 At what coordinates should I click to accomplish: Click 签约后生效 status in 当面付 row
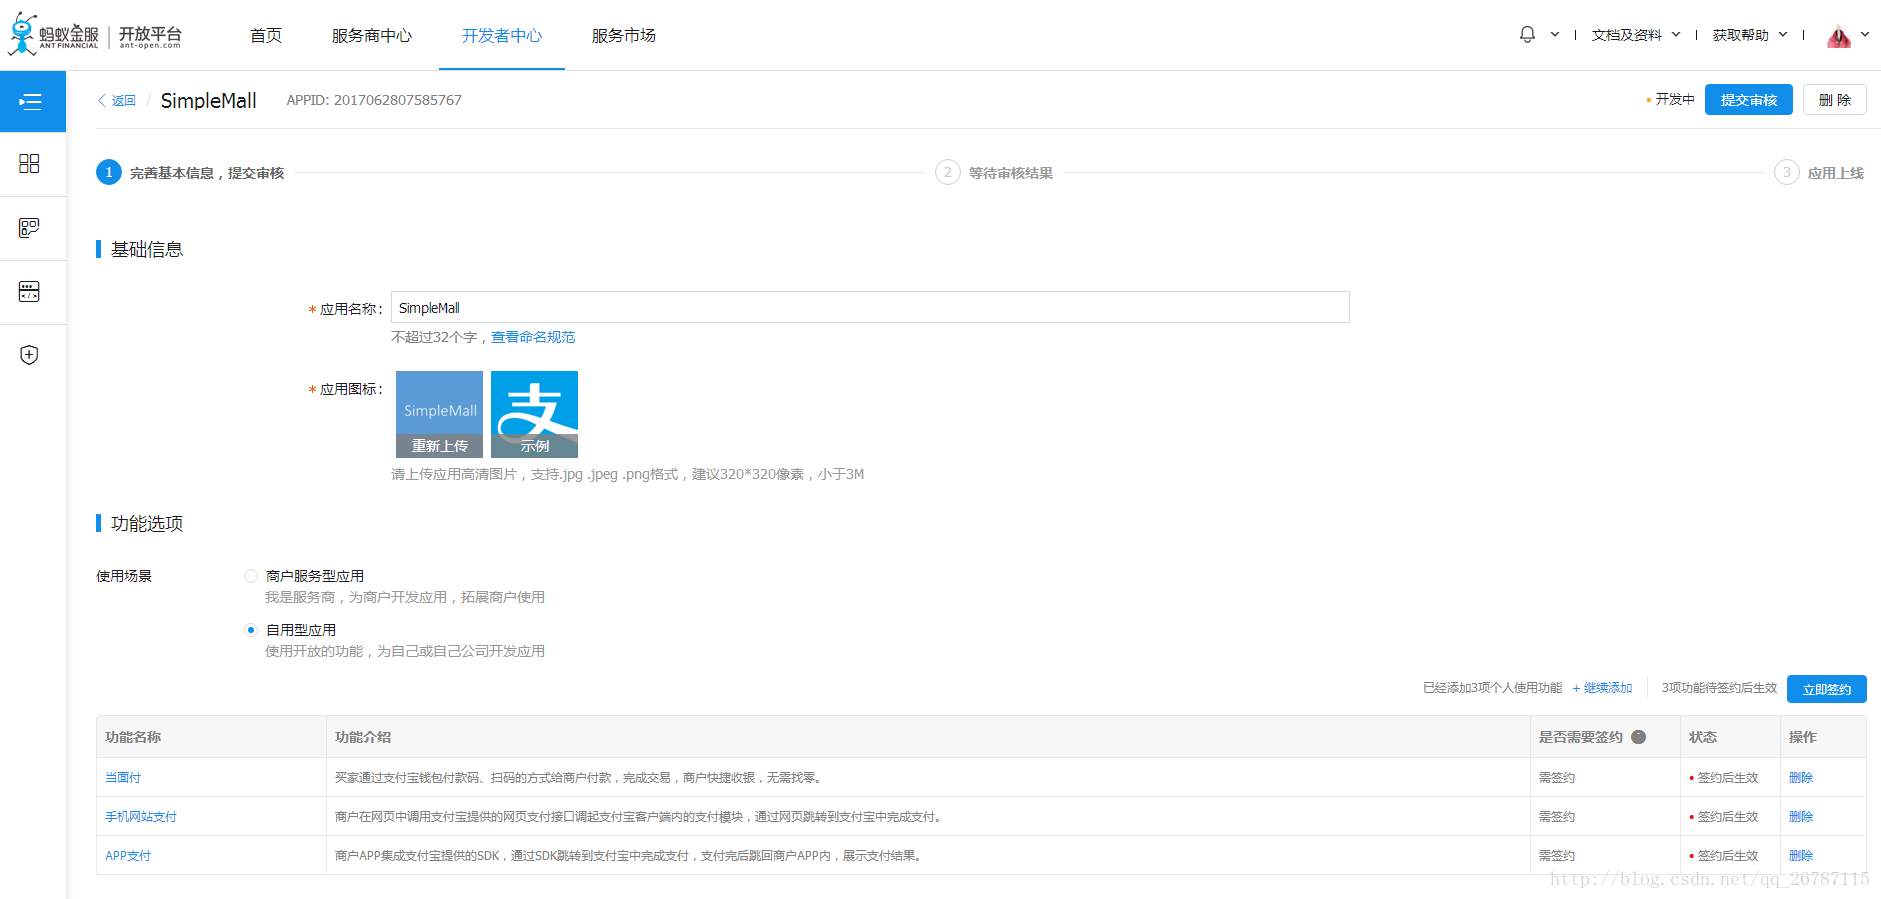click(x=1724, y=777)
